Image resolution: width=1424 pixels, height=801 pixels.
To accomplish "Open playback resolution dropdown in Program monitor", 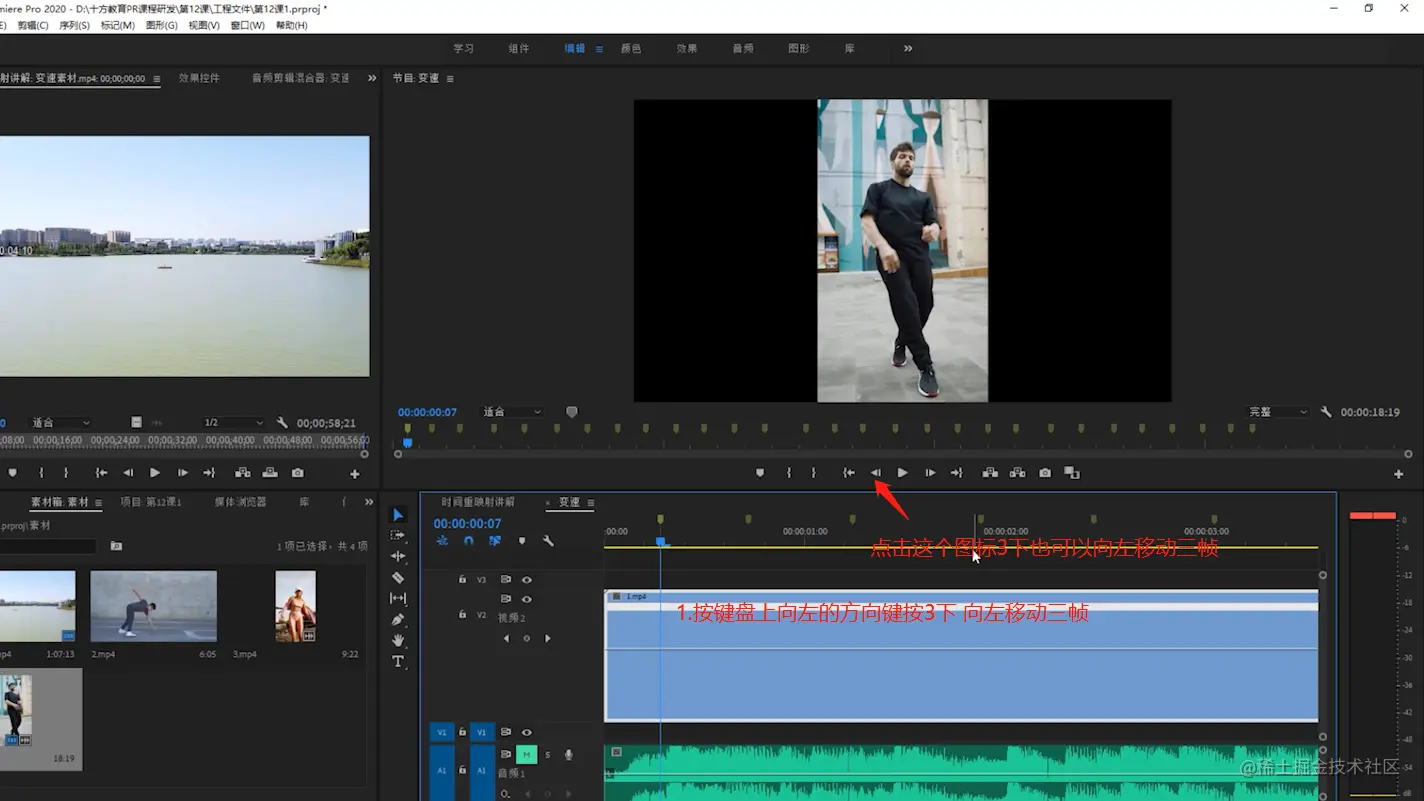I will click(x=1277, y=412).
